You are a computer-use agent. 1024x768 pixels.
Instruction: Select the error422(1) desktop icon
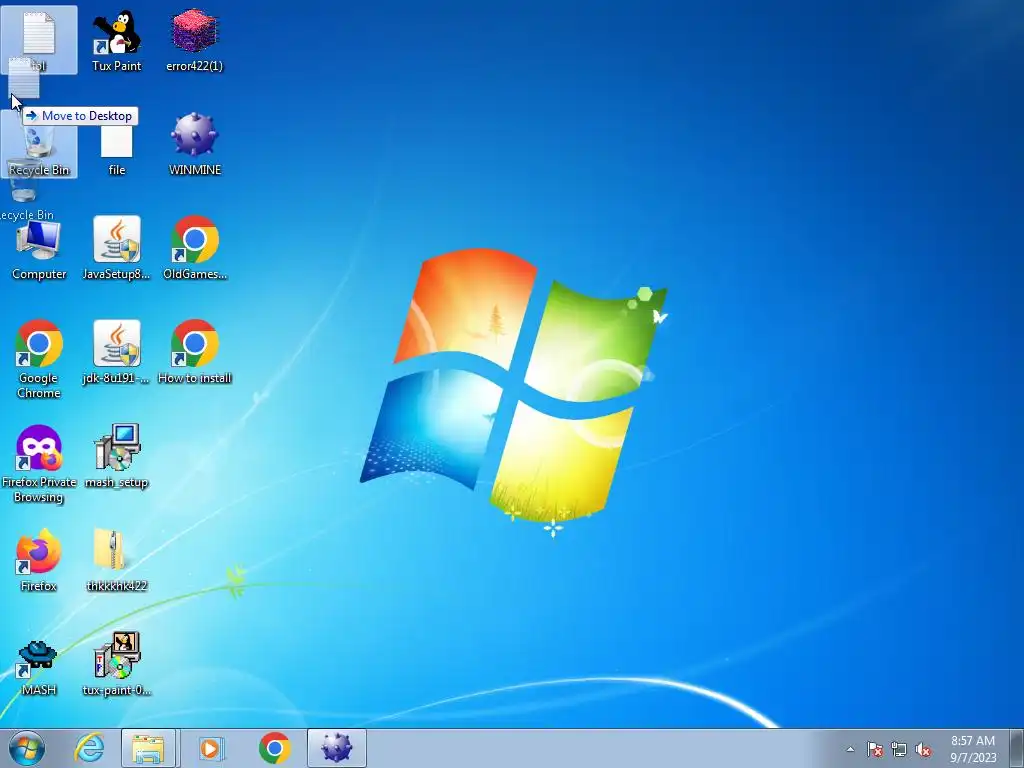pos(194,40)
